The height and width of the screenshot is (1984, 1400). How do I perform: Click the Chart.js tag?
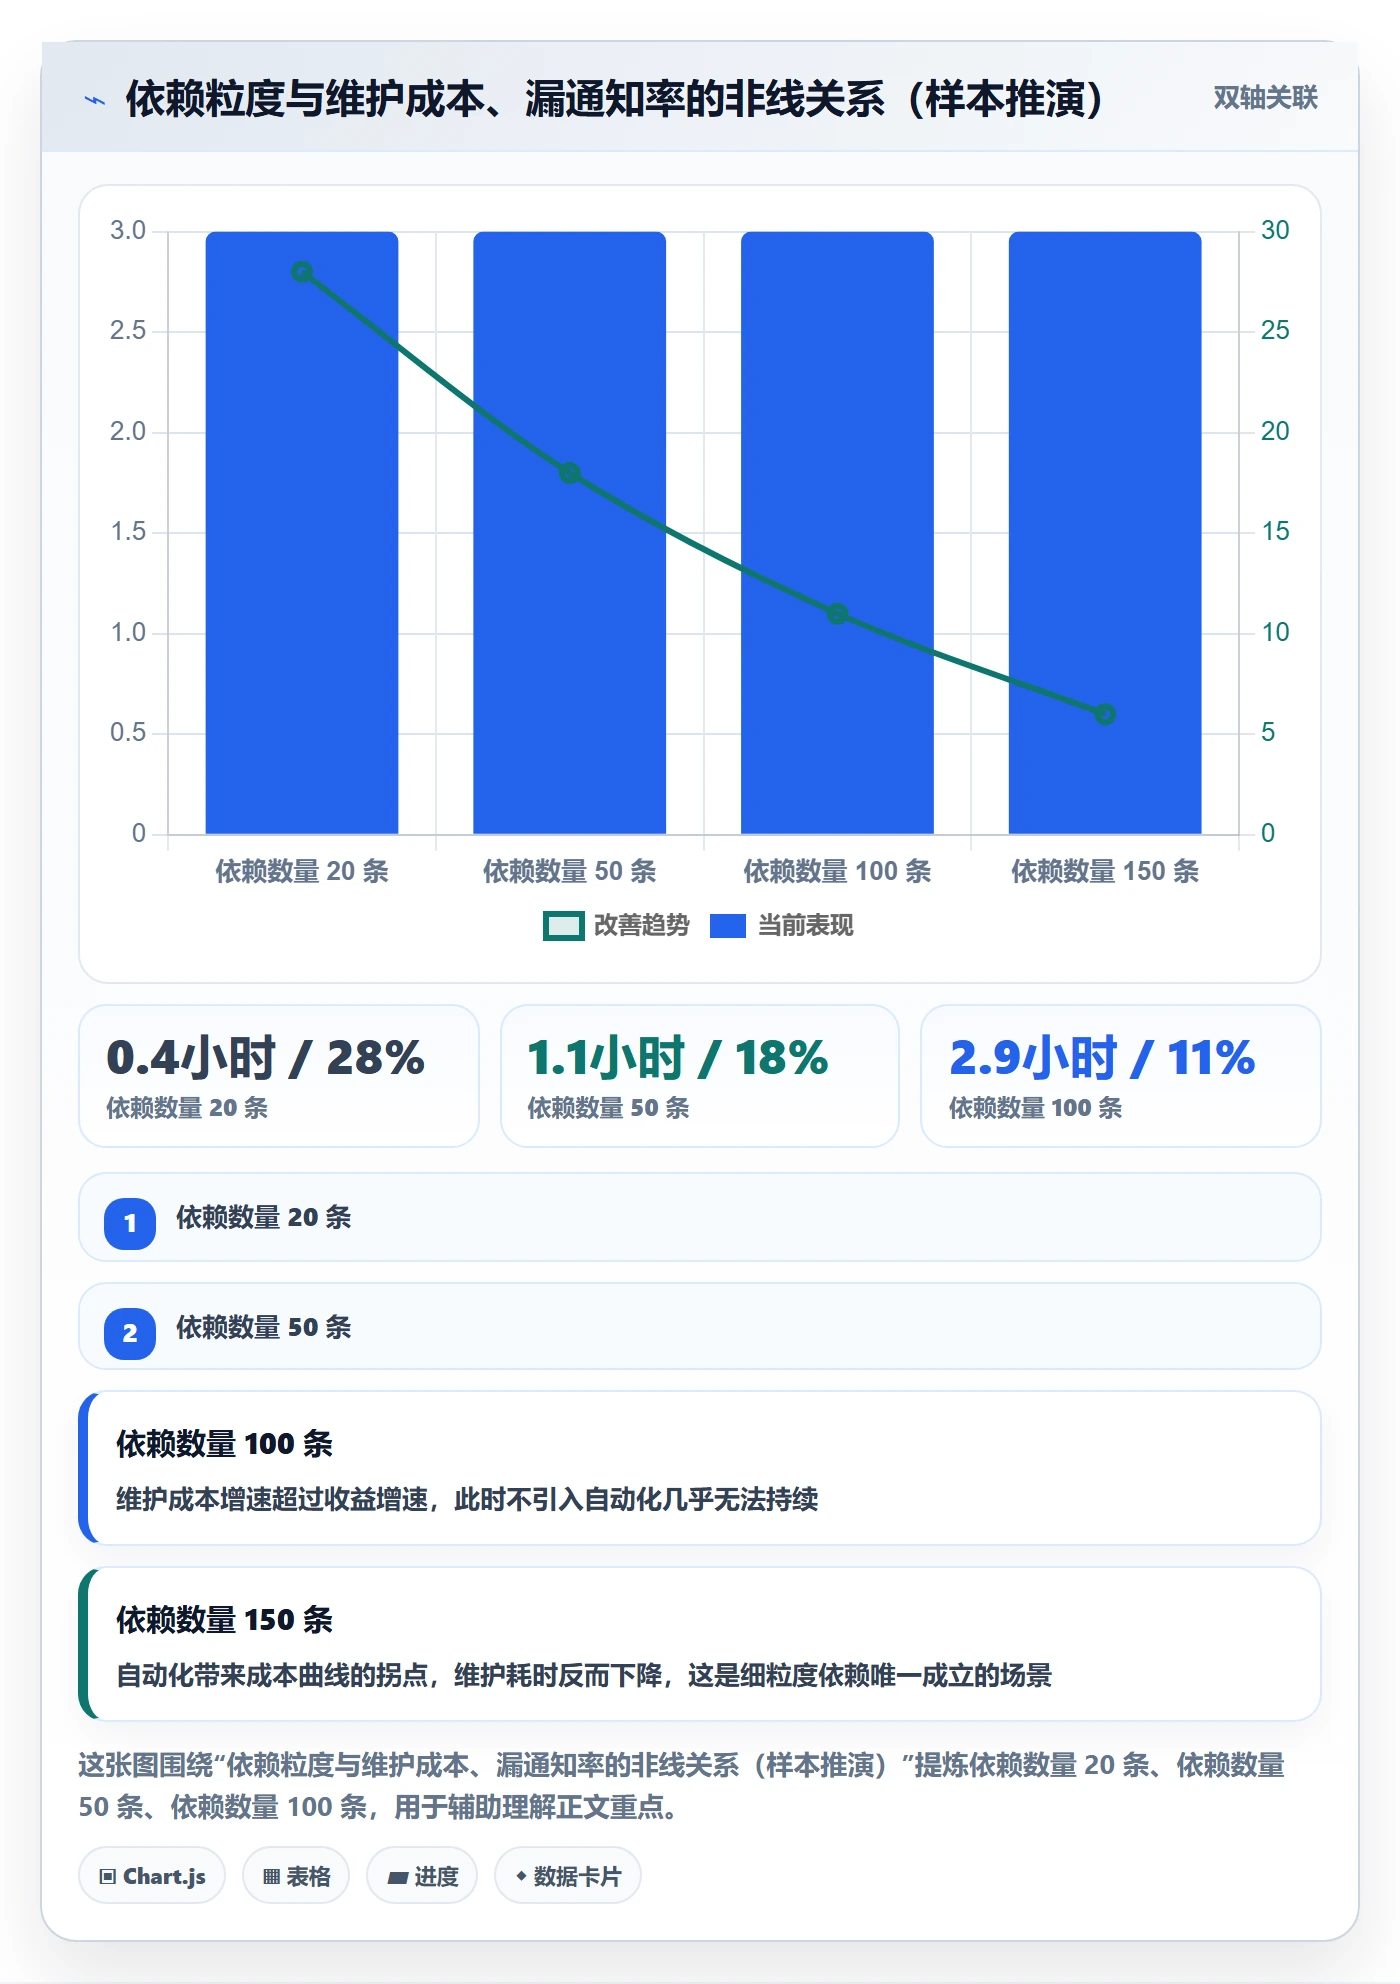[152, 1876]
